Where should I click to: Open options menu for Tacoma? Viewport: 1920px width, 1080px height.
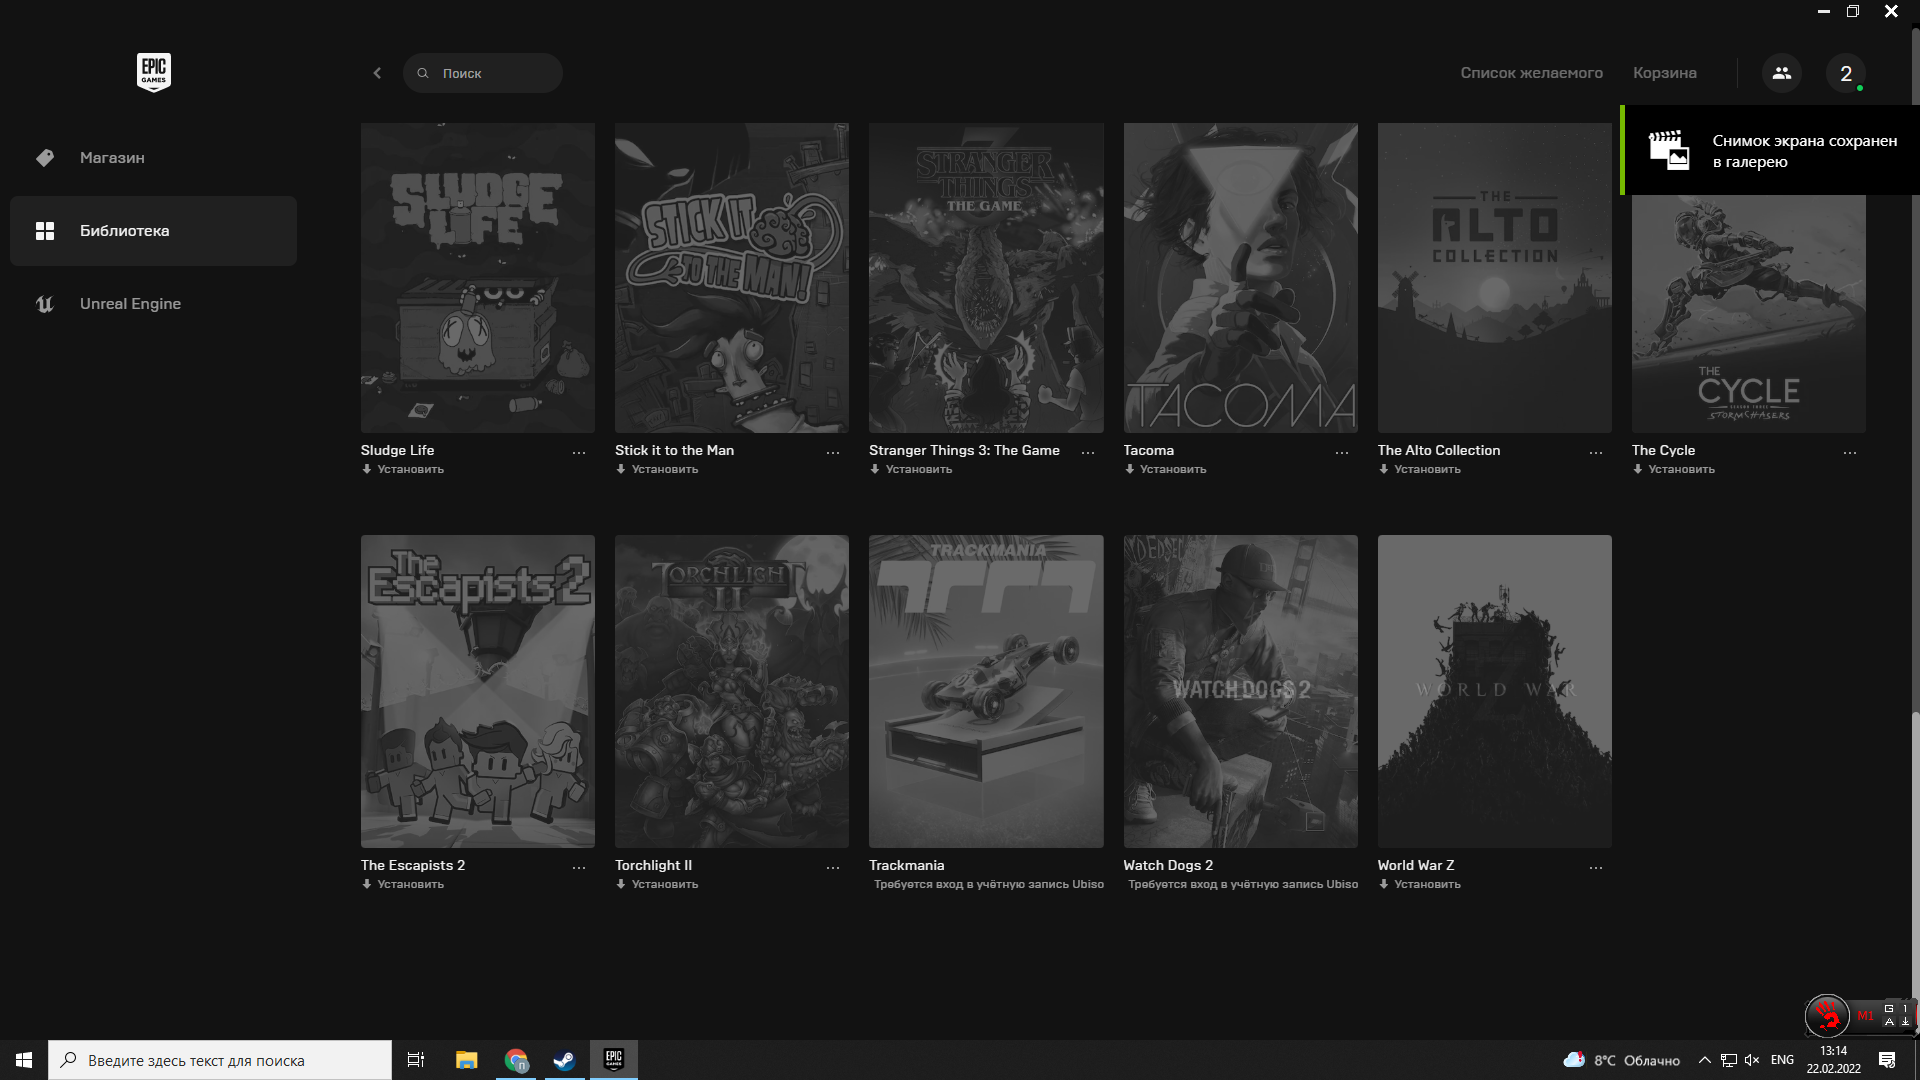pos(1342,453)
